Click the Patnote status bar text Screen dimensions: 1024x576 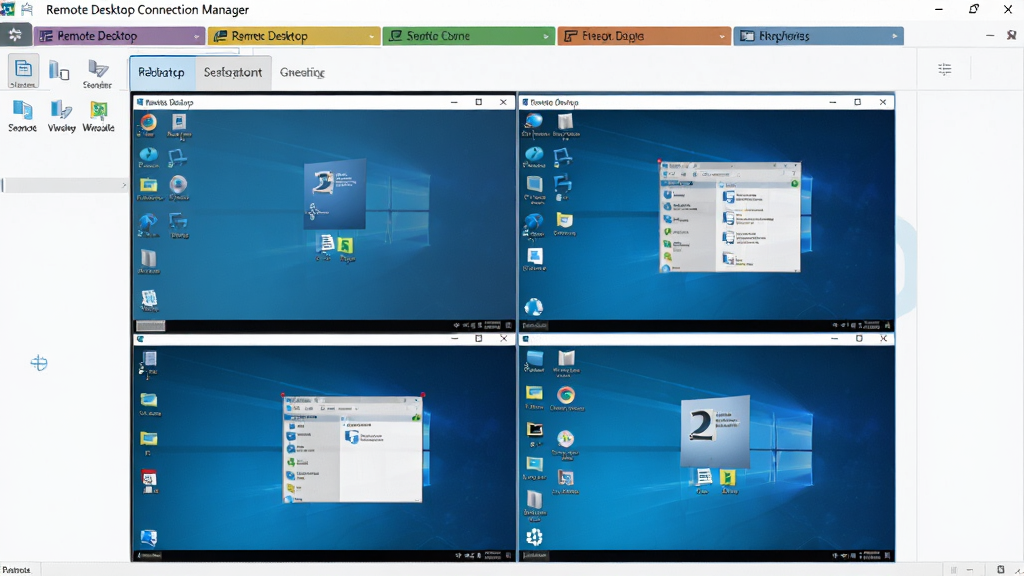pyautogui.click(x=16, y=569)
